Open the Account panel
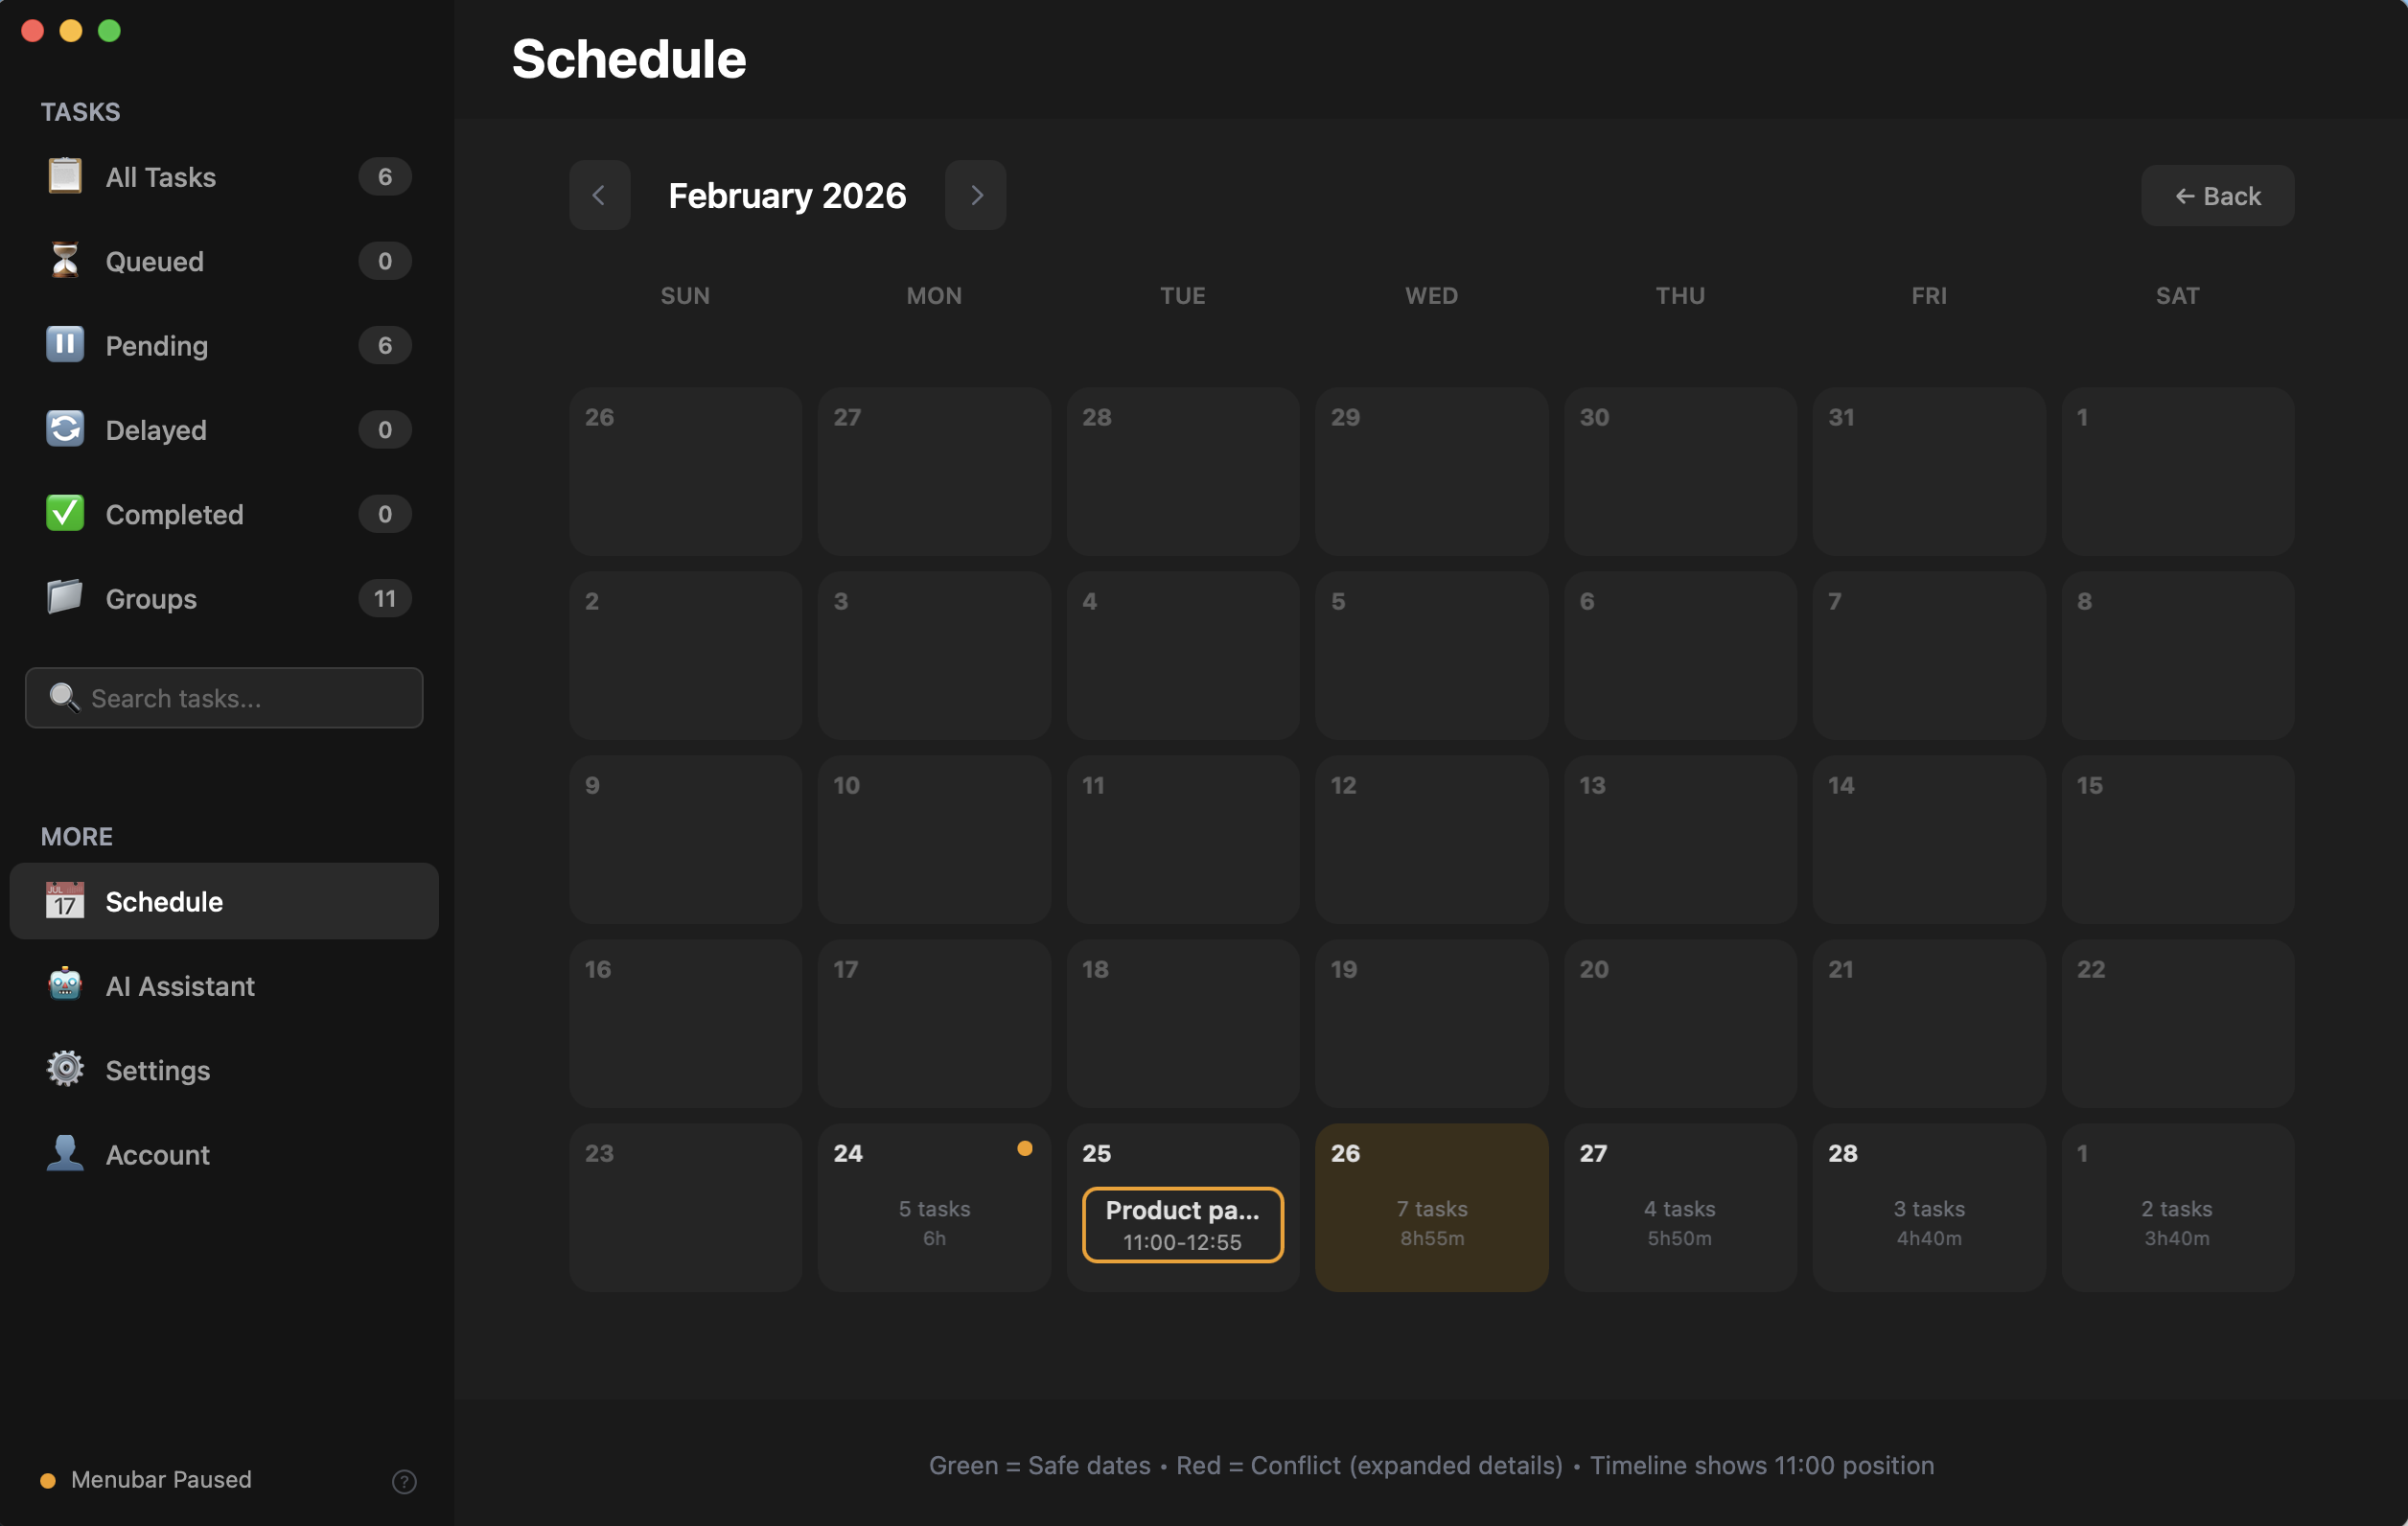 (x=158, y=1154)
